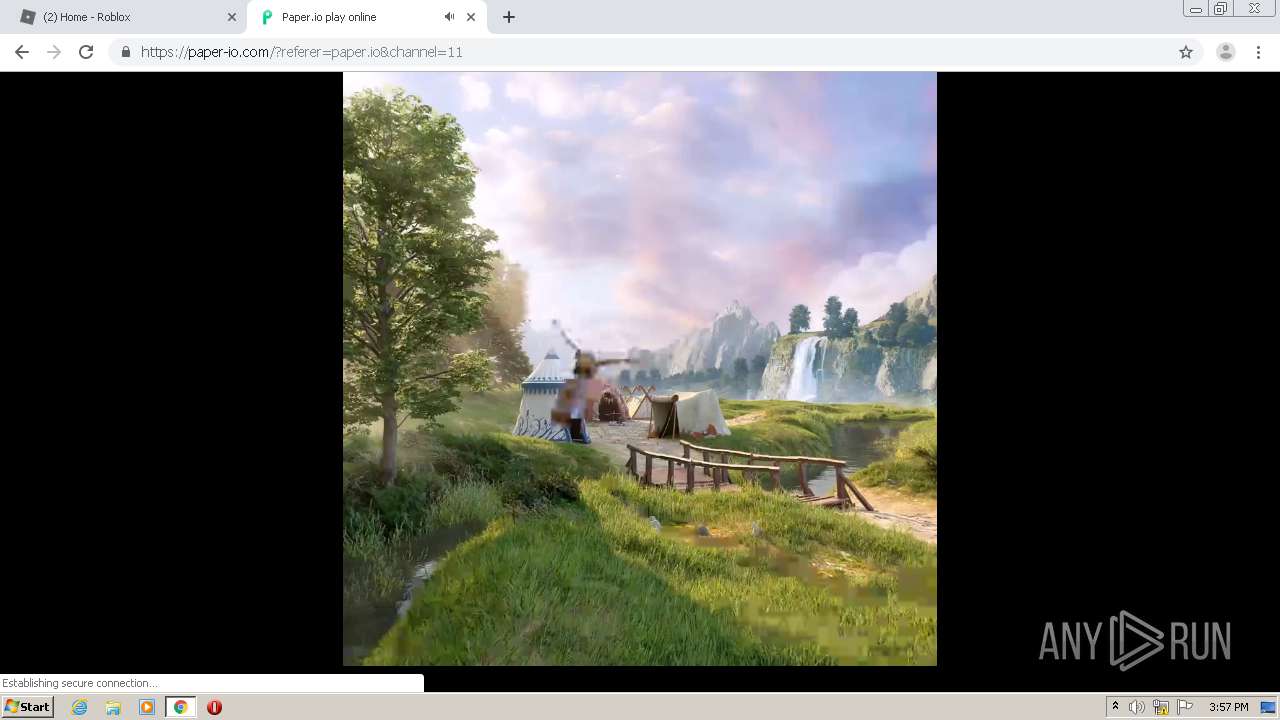Launch Internet Explorer from taskbar
The width and height of the screenshot is (1280, 720).
80,707
